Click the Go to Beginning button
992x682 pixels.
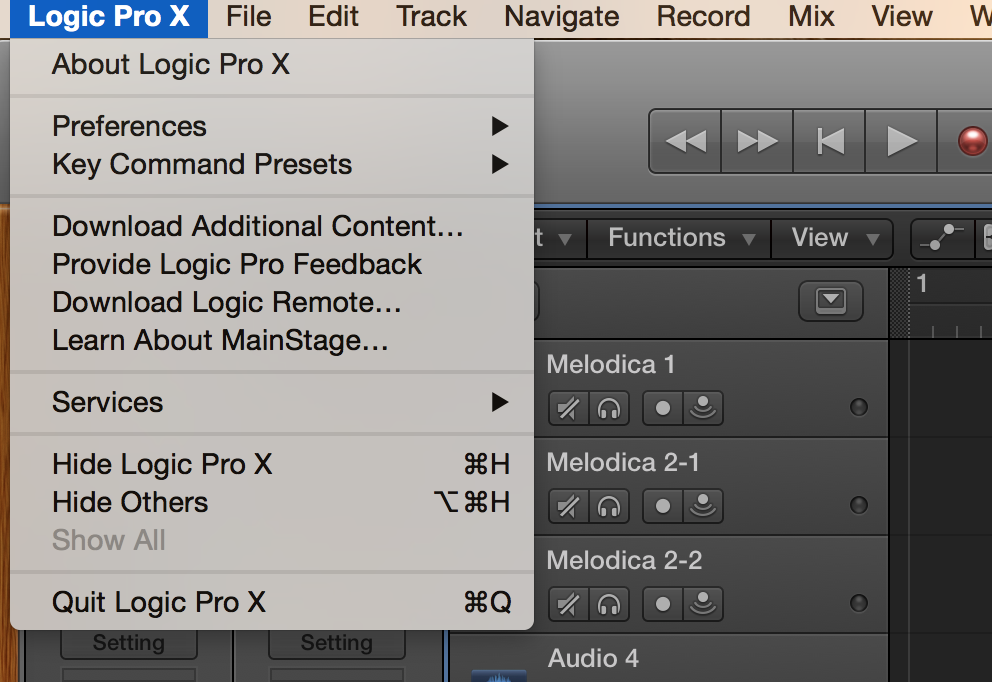829,142
